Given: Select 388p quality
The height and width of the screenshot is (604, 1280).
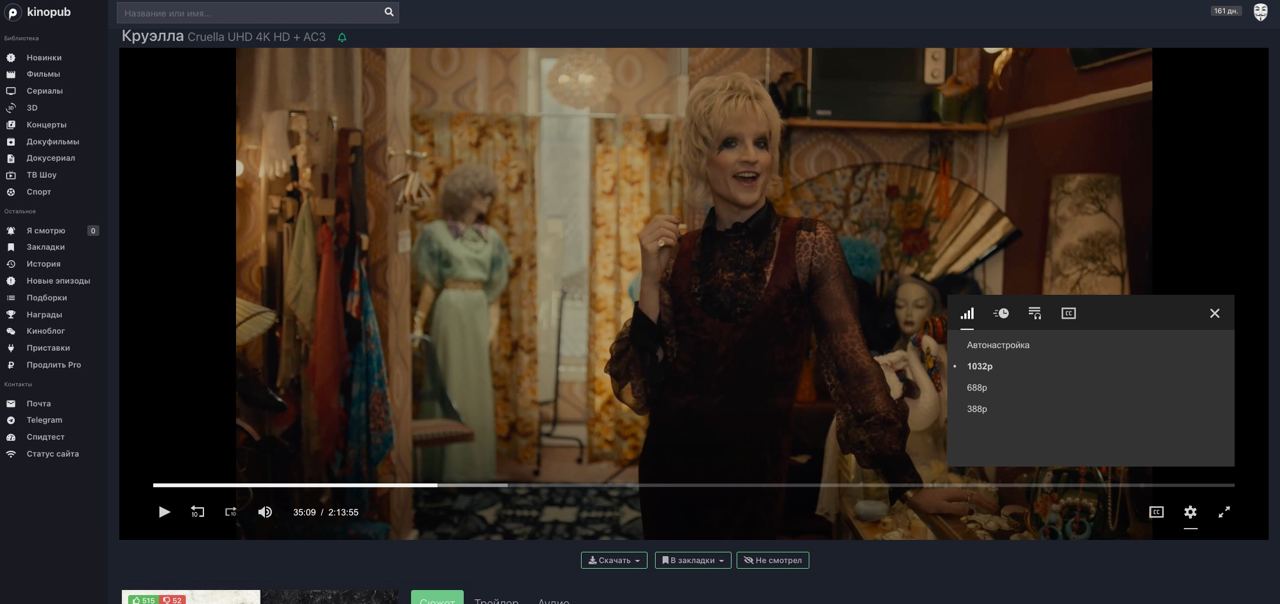Looking at the screenshot, I should click(x=977, y=409).
